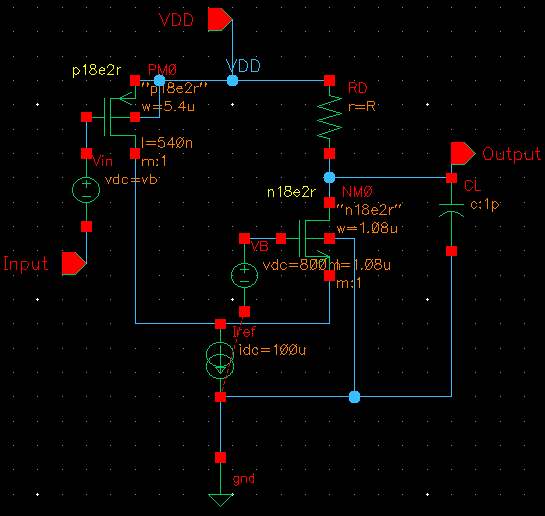The width and height of the screenshot is (545, 516).
Task: Select the VB voltage source circle
Action: click(x=244, y=275)
